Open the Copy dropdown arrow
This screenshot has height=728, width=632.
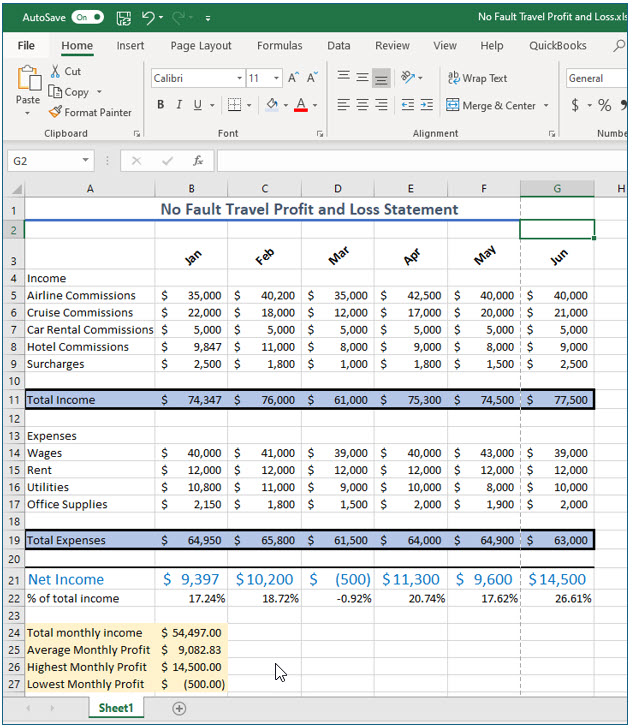[99, 92]
